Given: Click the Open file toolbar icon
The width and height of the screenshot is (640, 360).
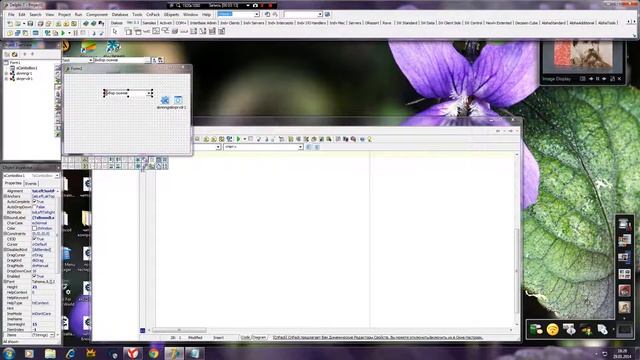Looking at the screenshot, I should click(18, 24).
